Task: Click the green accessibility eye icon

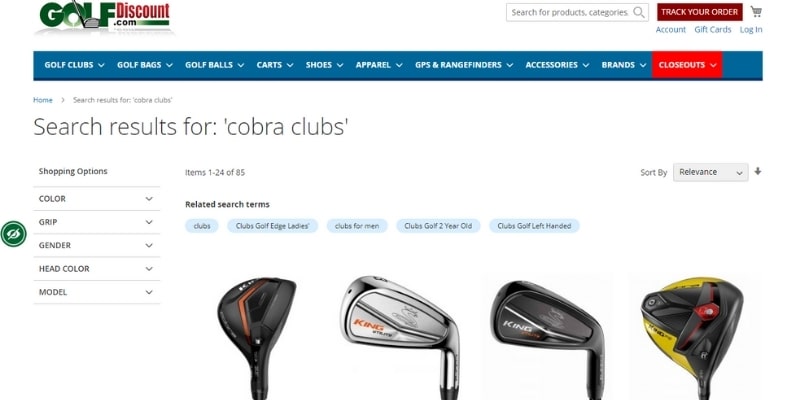Action: point(14,234)
